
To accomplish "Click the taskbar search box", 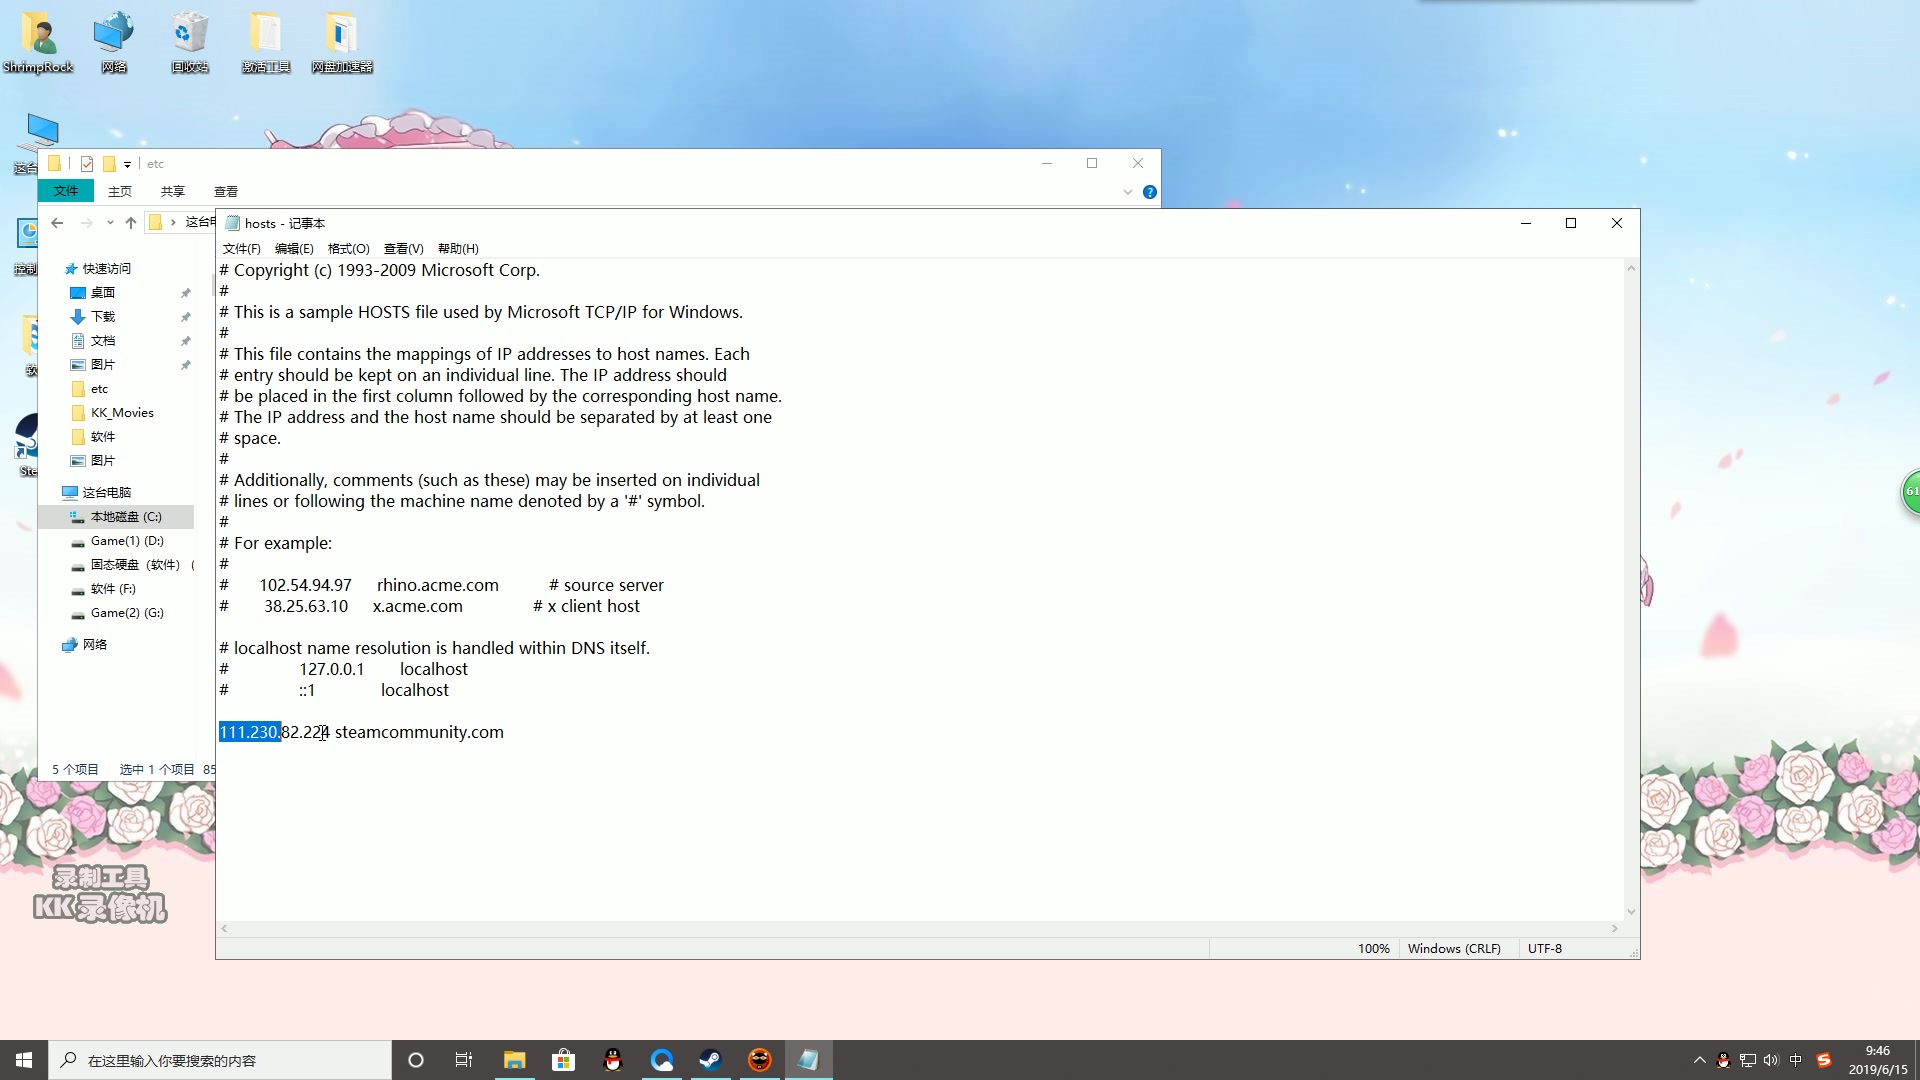I will point(220,1060).
